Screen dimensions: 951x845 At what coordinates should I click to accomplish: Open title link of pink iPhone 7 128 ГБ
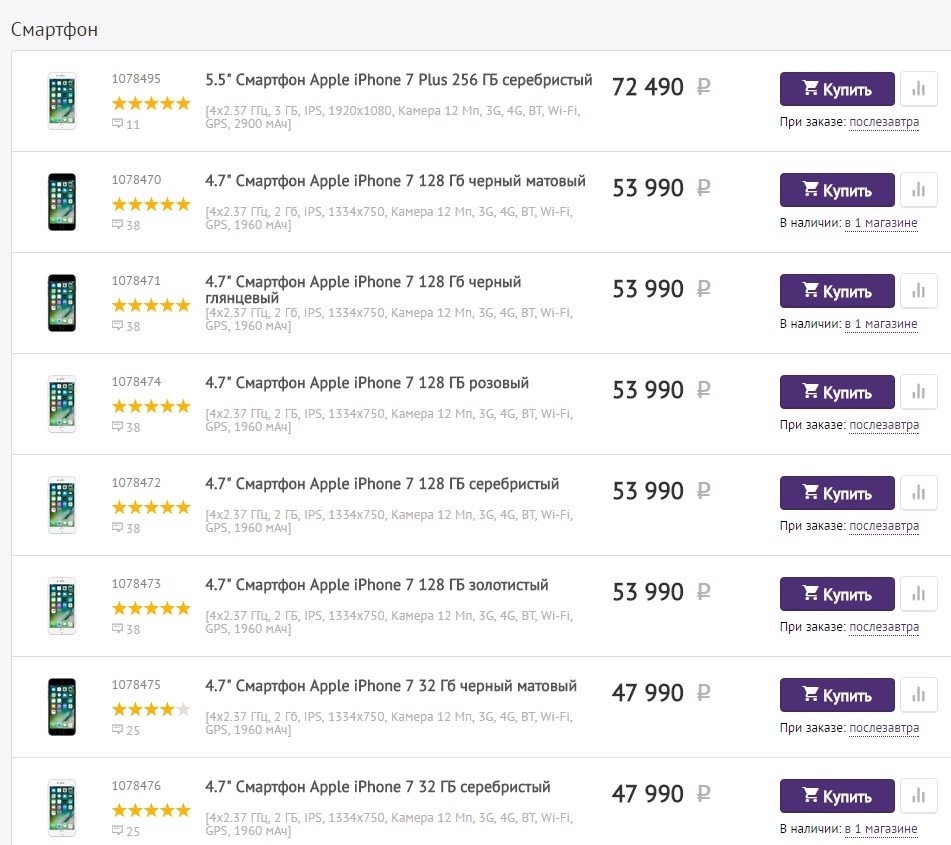(367, 383)
